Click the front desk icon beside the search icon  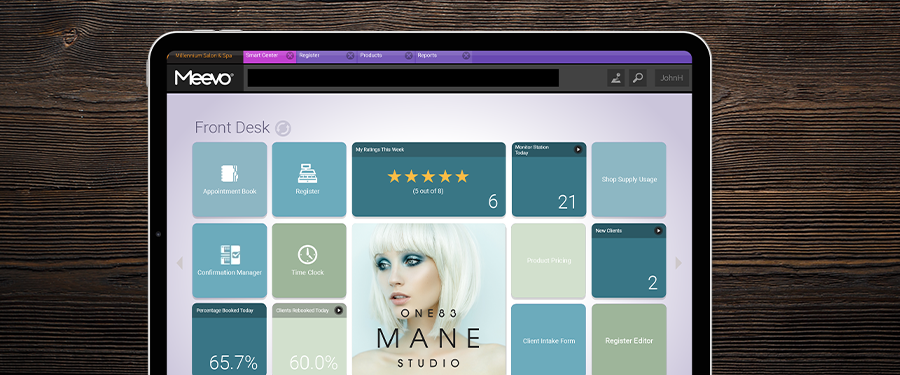pyautogui.click(x=616, y=78)
